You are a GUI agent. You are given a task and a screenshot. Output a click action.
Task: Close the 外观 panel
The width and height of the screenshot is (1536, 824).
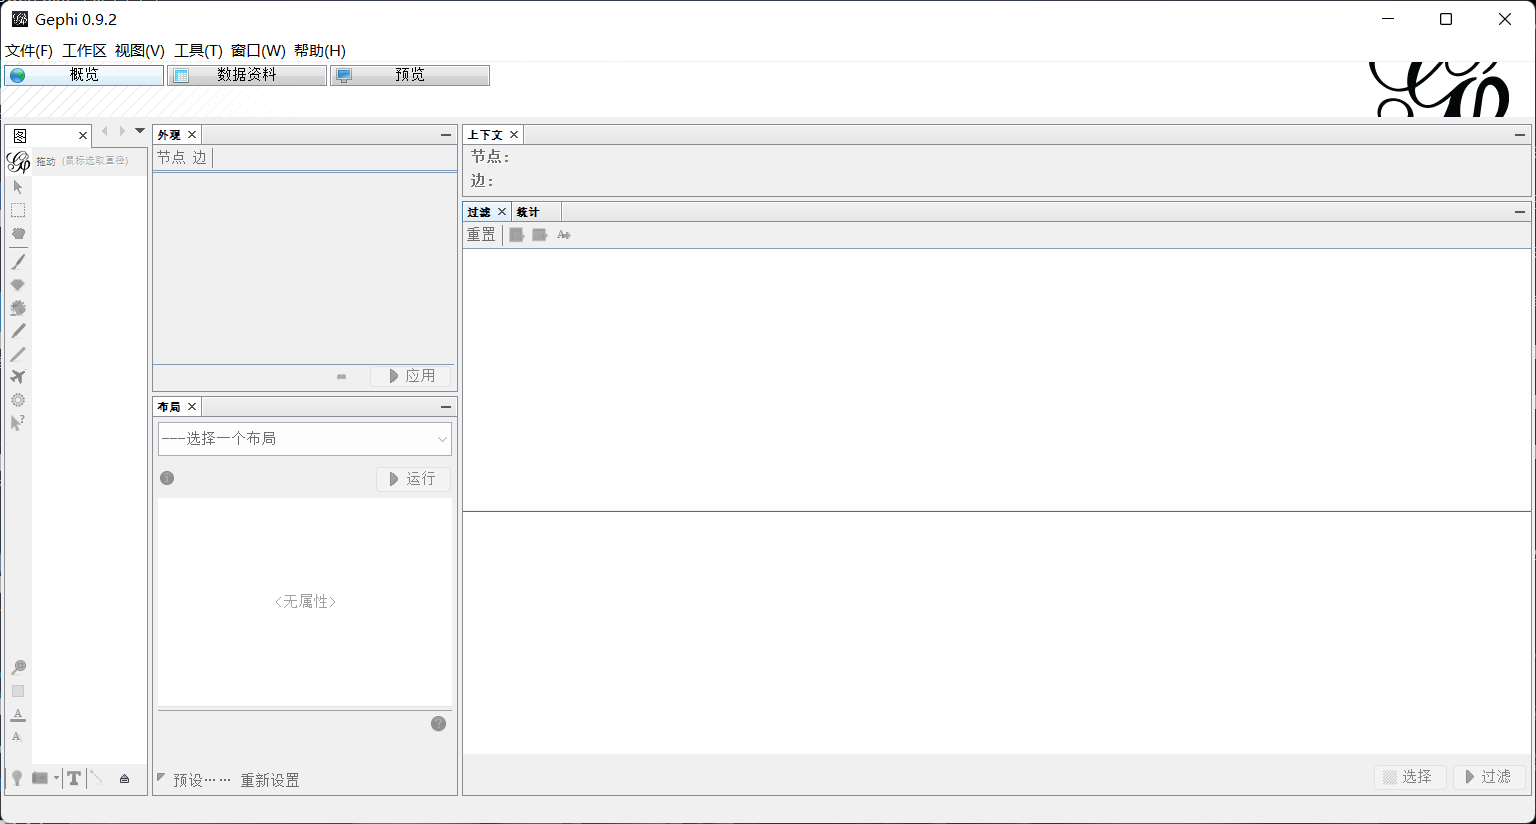[x=192, y=135]
